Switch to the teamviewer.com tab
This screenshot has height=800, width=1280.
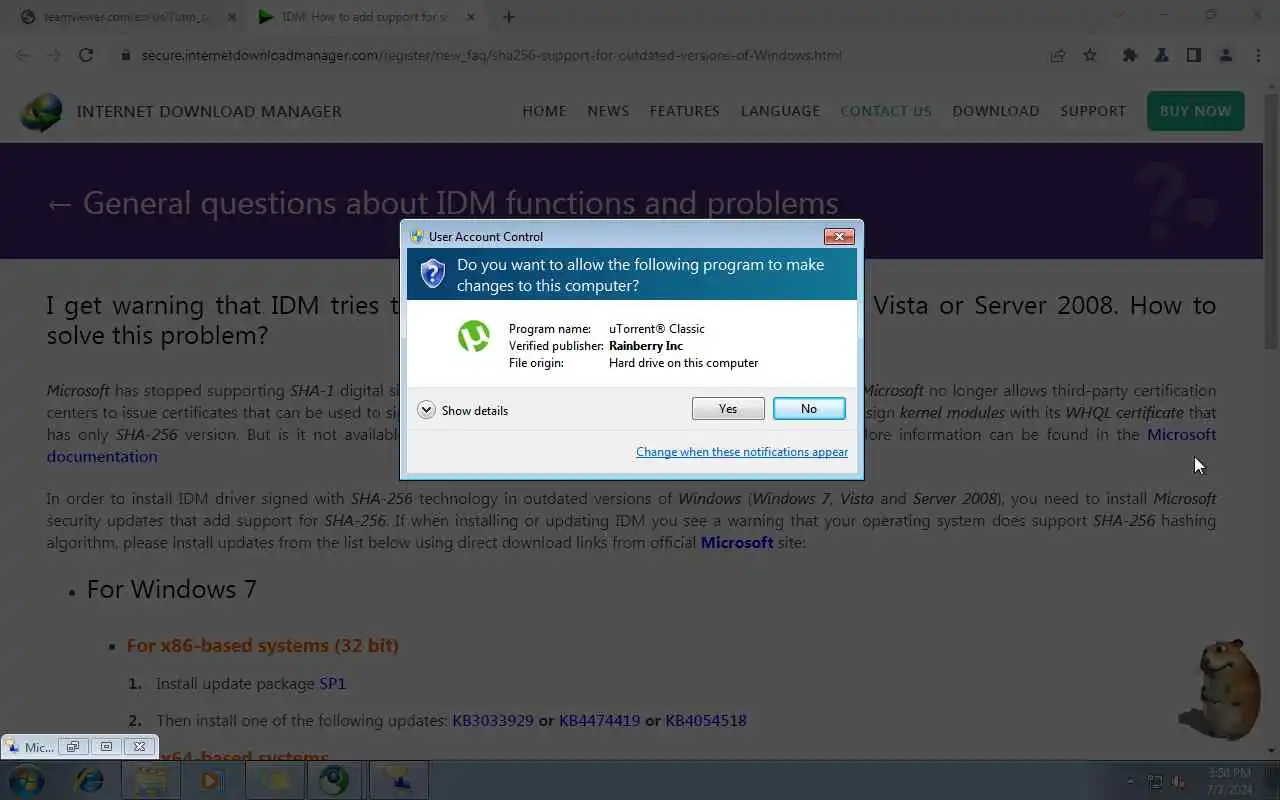(127, 17)
